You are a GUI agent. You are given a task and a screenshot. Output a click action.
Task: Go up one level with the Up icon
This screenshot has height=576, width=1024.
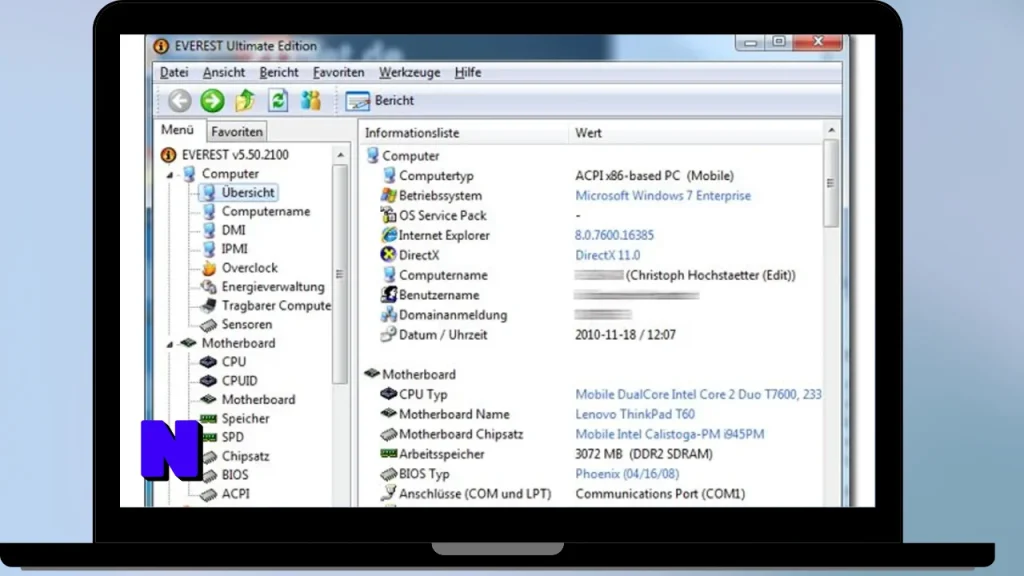[245, 101]
